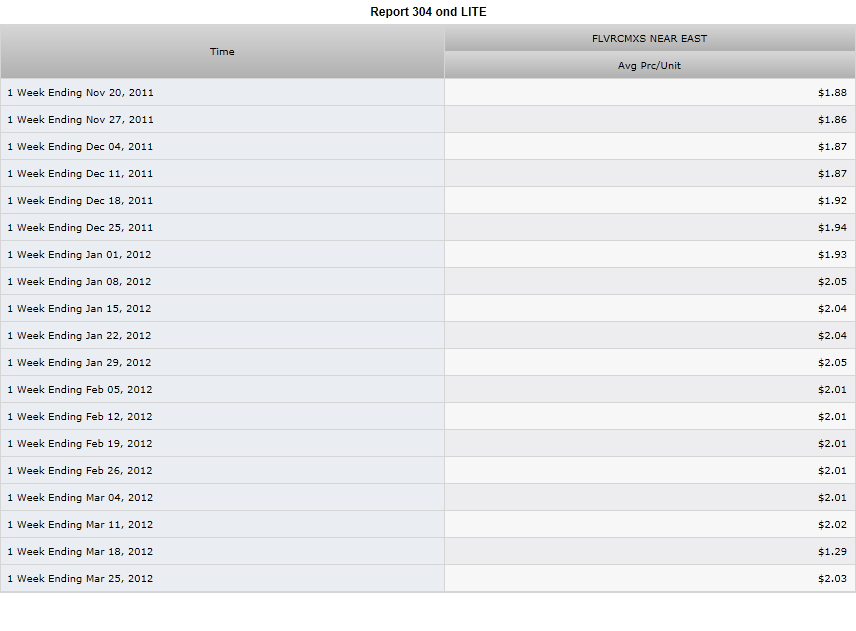Select row Week Ending Nov 20, 2011
This screenshot has height=631, width=856.
coord(428,92)
